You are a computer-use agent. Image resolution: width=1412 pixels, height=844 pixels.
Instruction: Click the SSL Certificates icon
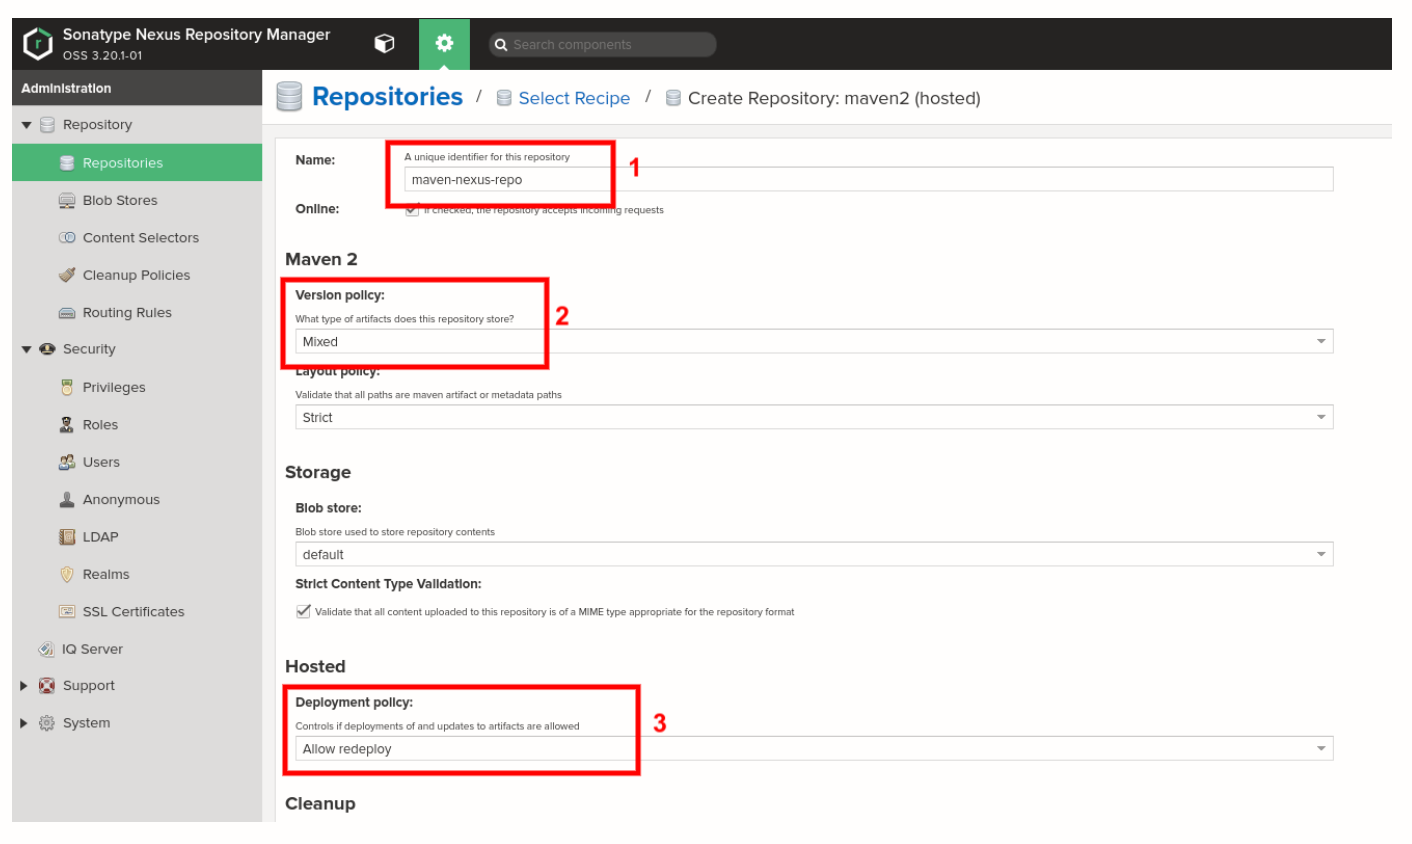pyautogui.click(x=67, y=611)
